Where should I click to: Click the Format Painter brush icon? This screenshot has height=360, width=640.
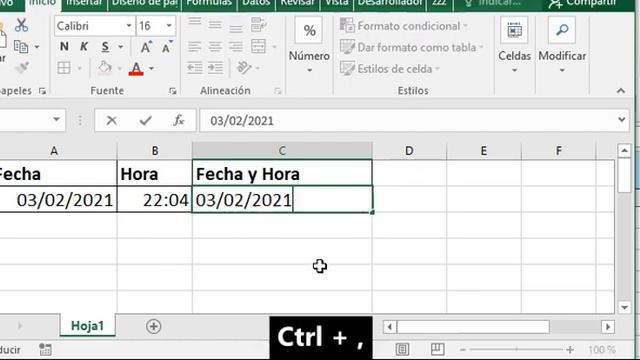[x=22, y=67]
